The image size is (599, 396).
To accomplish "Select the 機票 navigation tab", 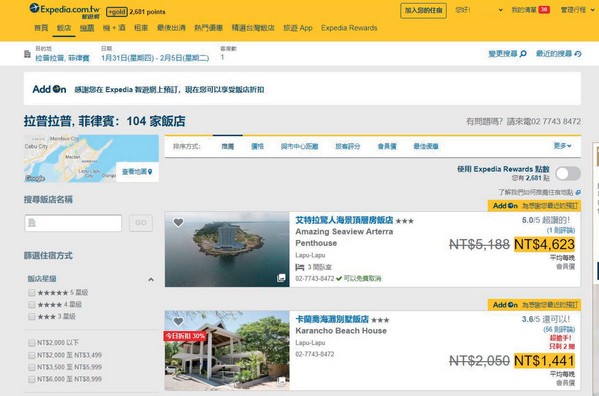I will coord(87,28).
